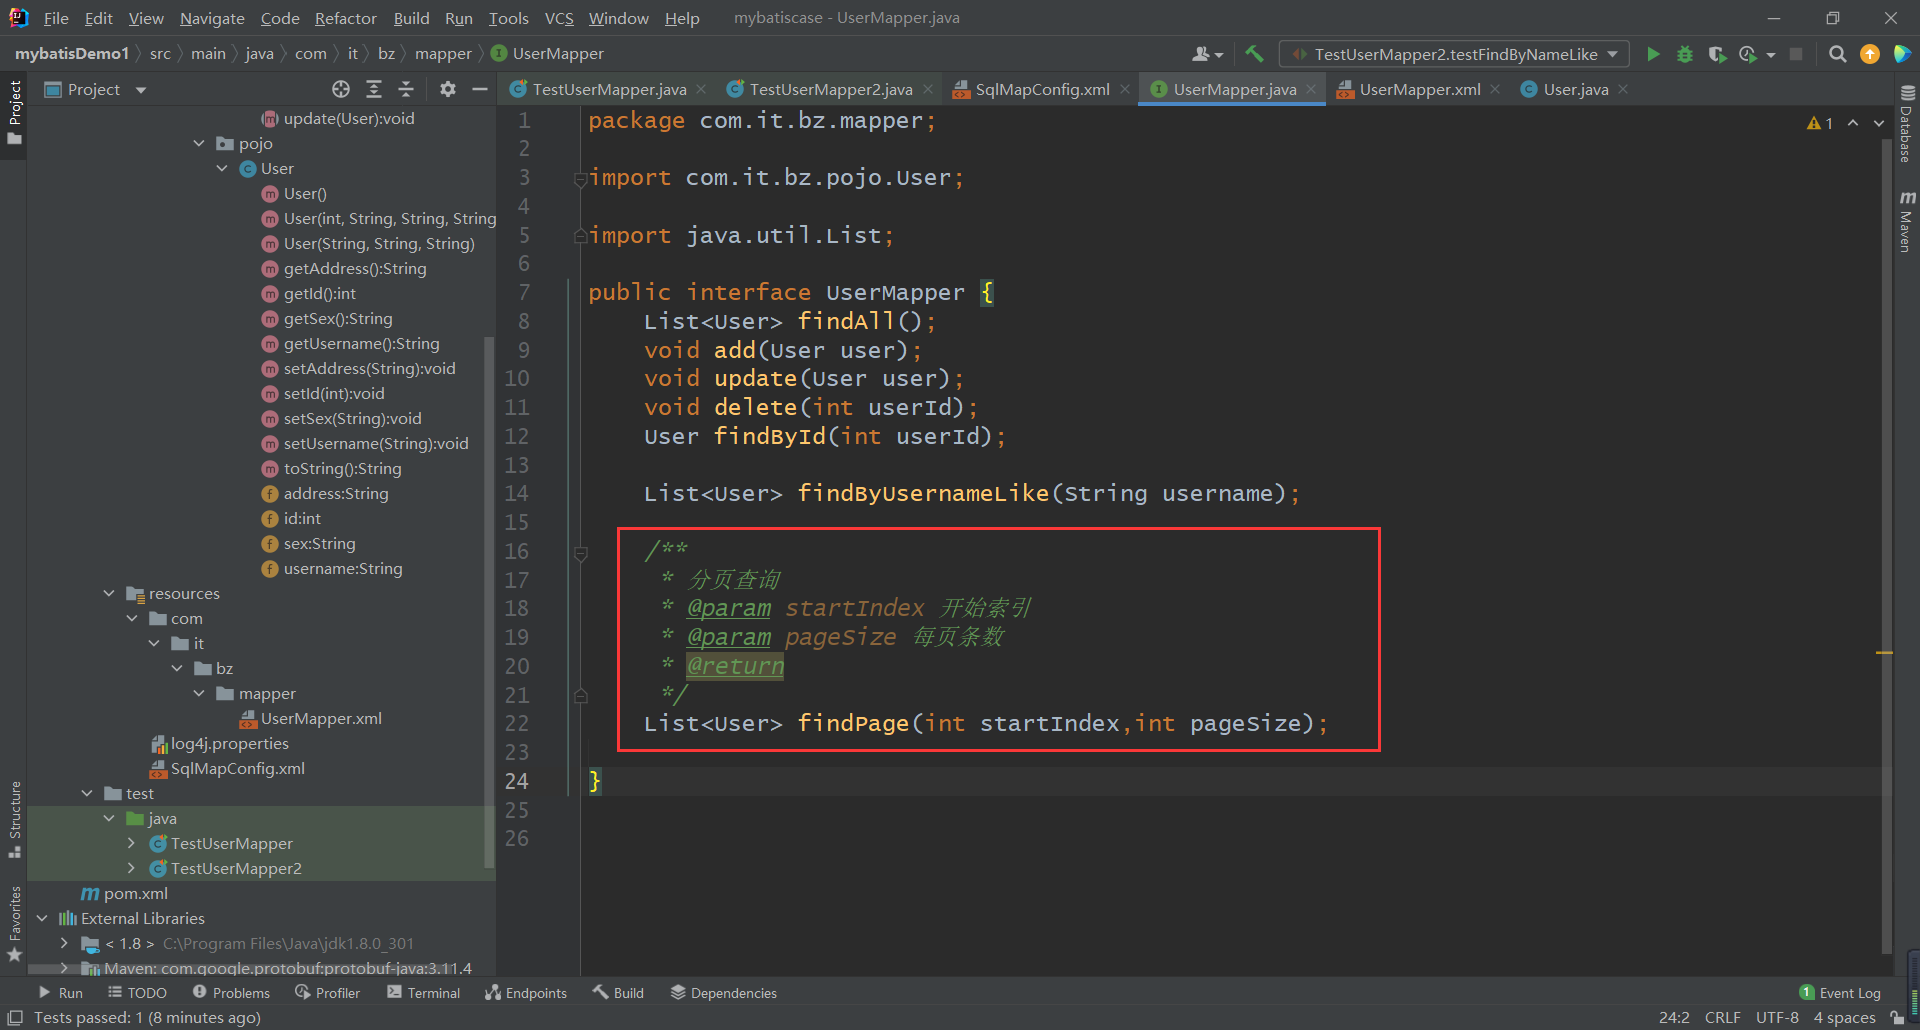Switch to UserMapper.xml editor tab

tap(1419, 89)
